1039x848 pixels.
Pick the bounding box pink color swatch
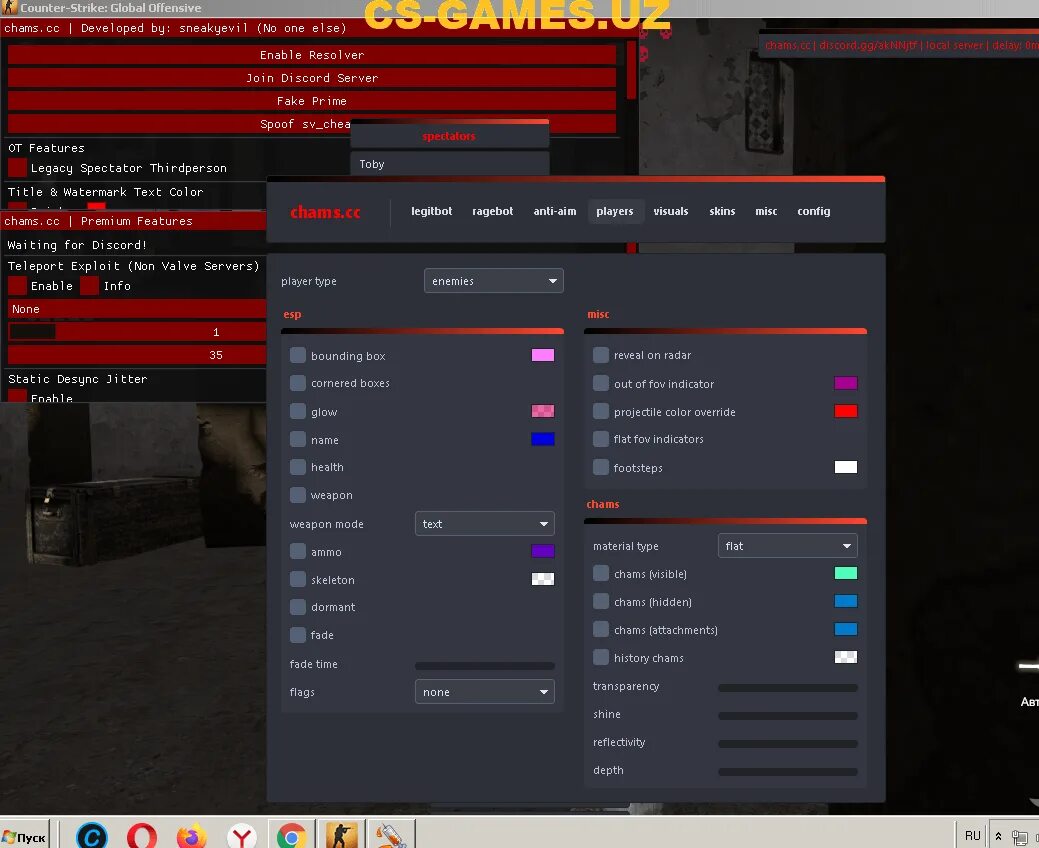click(543, 355)
